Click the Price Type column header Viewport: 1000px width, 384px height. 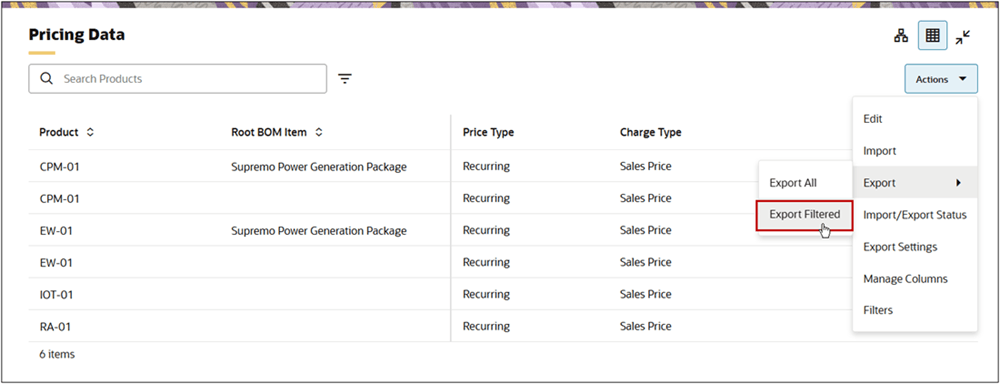click(x=488, y=133)
